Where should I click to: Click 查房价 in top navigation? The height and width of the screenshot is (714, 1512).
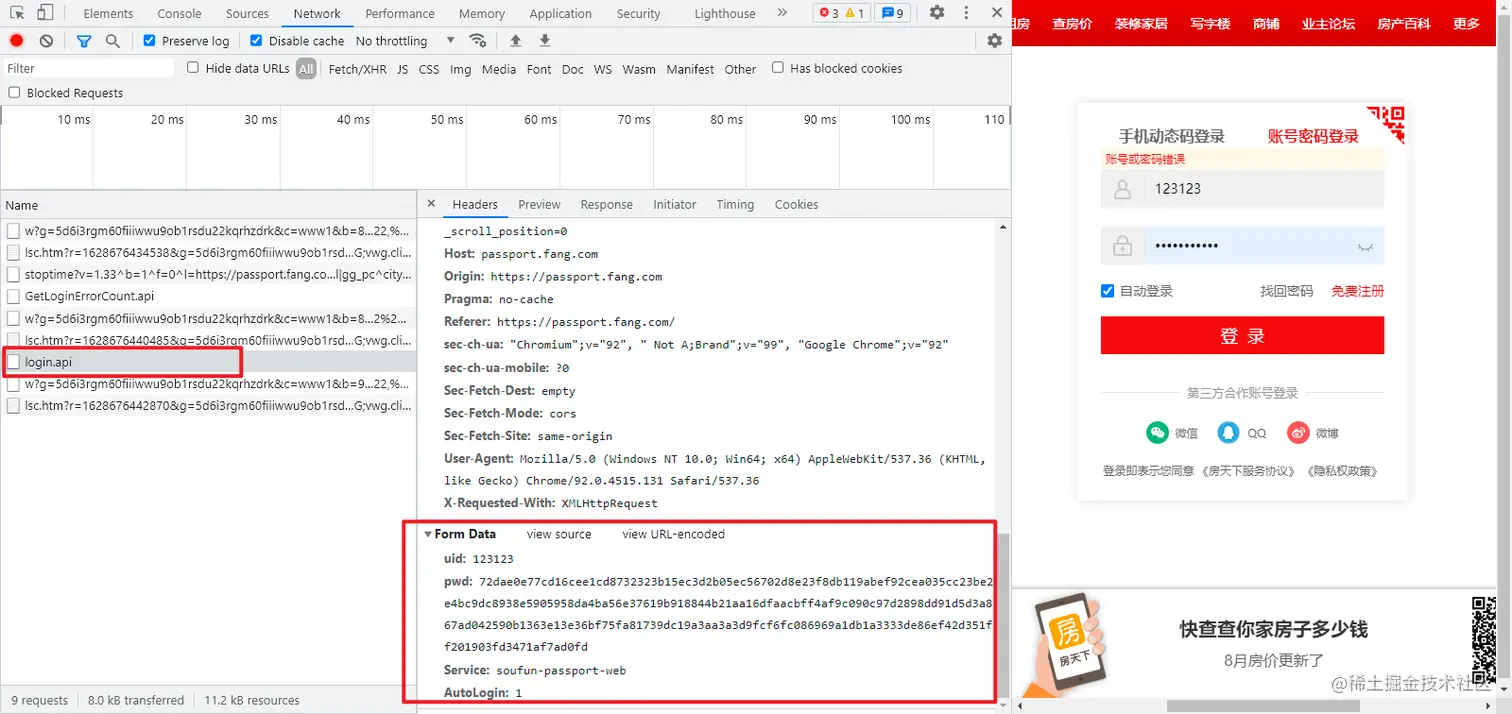coord(1071,23)
